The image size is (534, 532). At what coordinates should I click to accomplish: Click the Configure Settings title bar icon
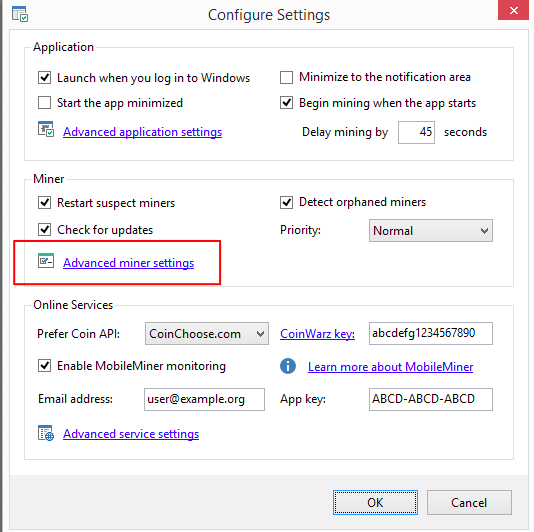(x=20, y=14)
